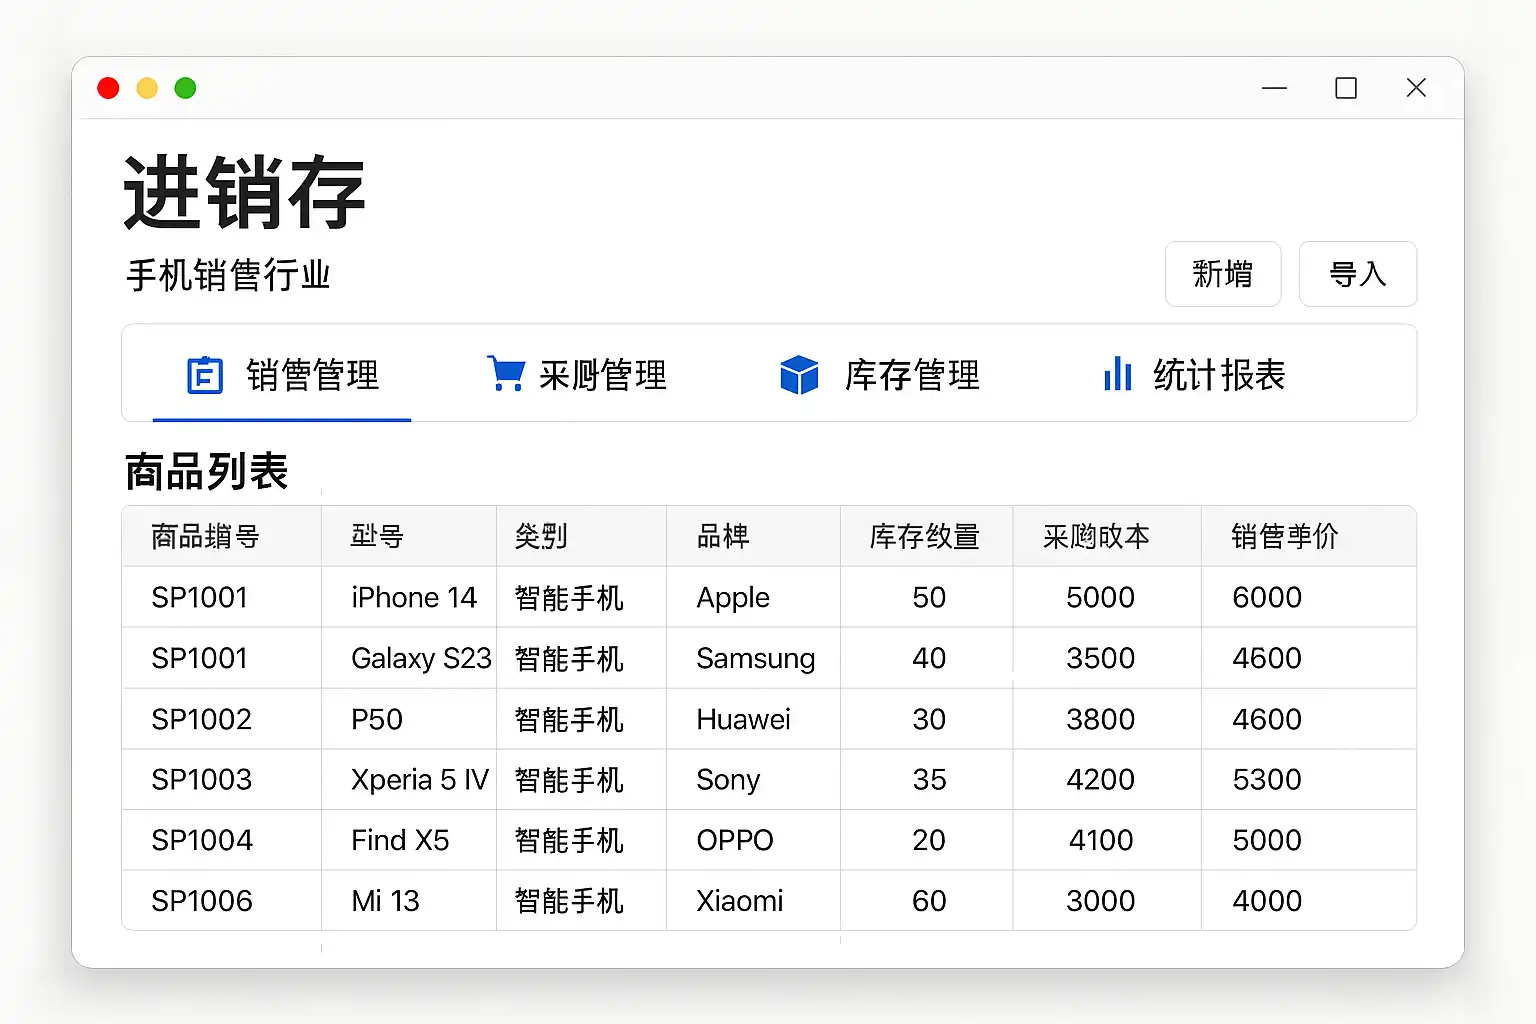
Task: Select the iPhone 14 row
Action: coord(413,598)
